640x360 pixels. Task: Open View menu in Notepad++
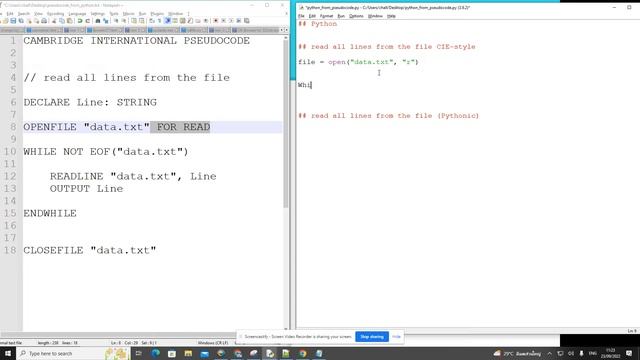click(x=38, y=14)
